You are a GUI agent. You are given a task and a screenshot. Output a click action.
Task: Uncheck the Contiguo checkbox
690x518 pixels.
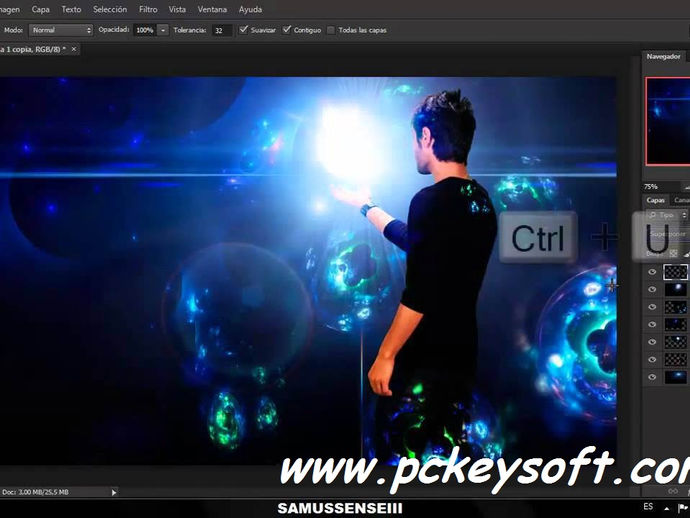(286, 29)
